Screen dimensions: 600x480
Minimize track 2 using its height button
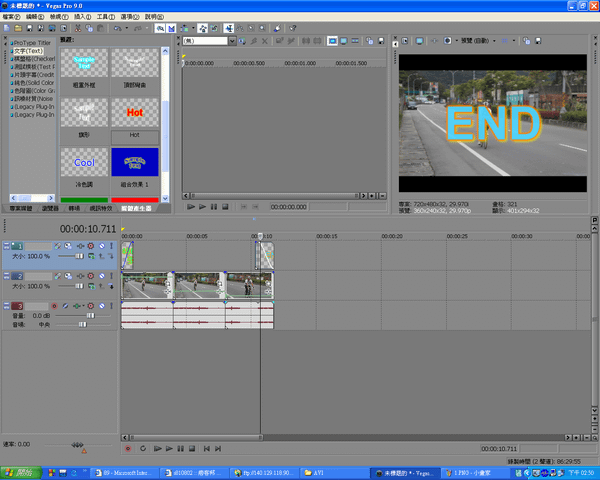click(x=6, y=276)
